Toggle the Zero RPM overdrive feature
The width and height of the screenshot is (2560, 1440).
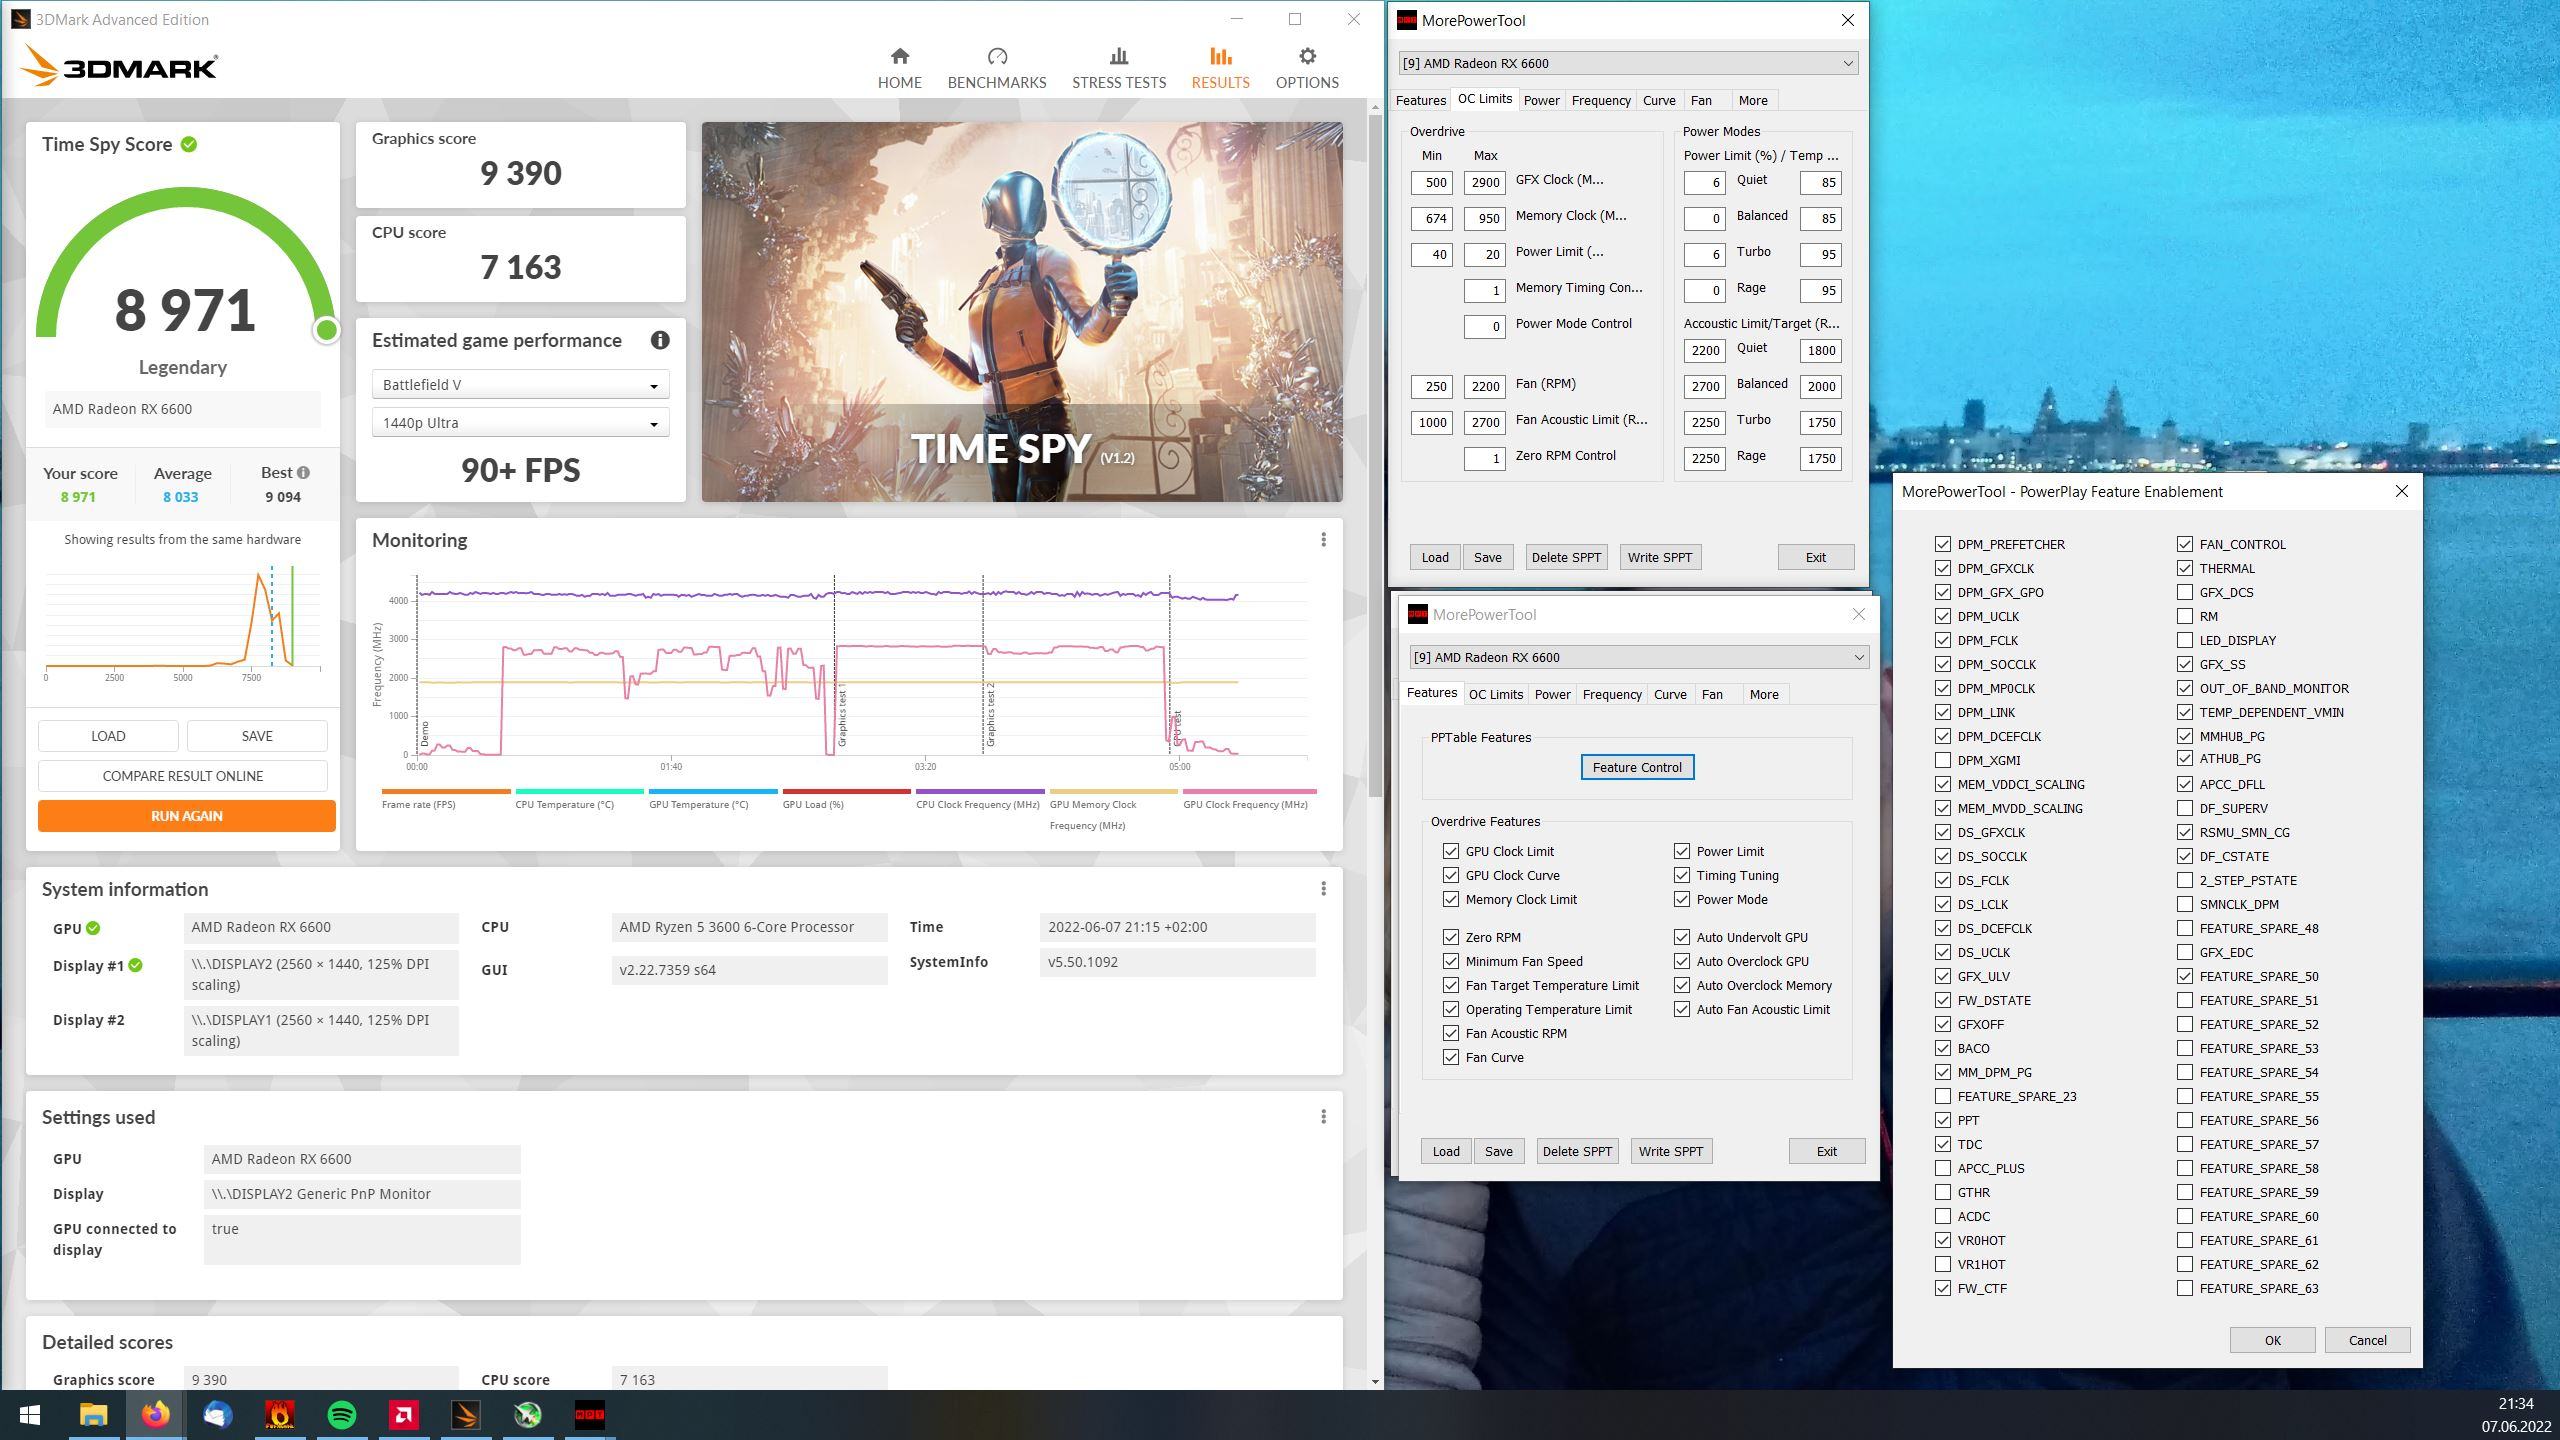1451,937
